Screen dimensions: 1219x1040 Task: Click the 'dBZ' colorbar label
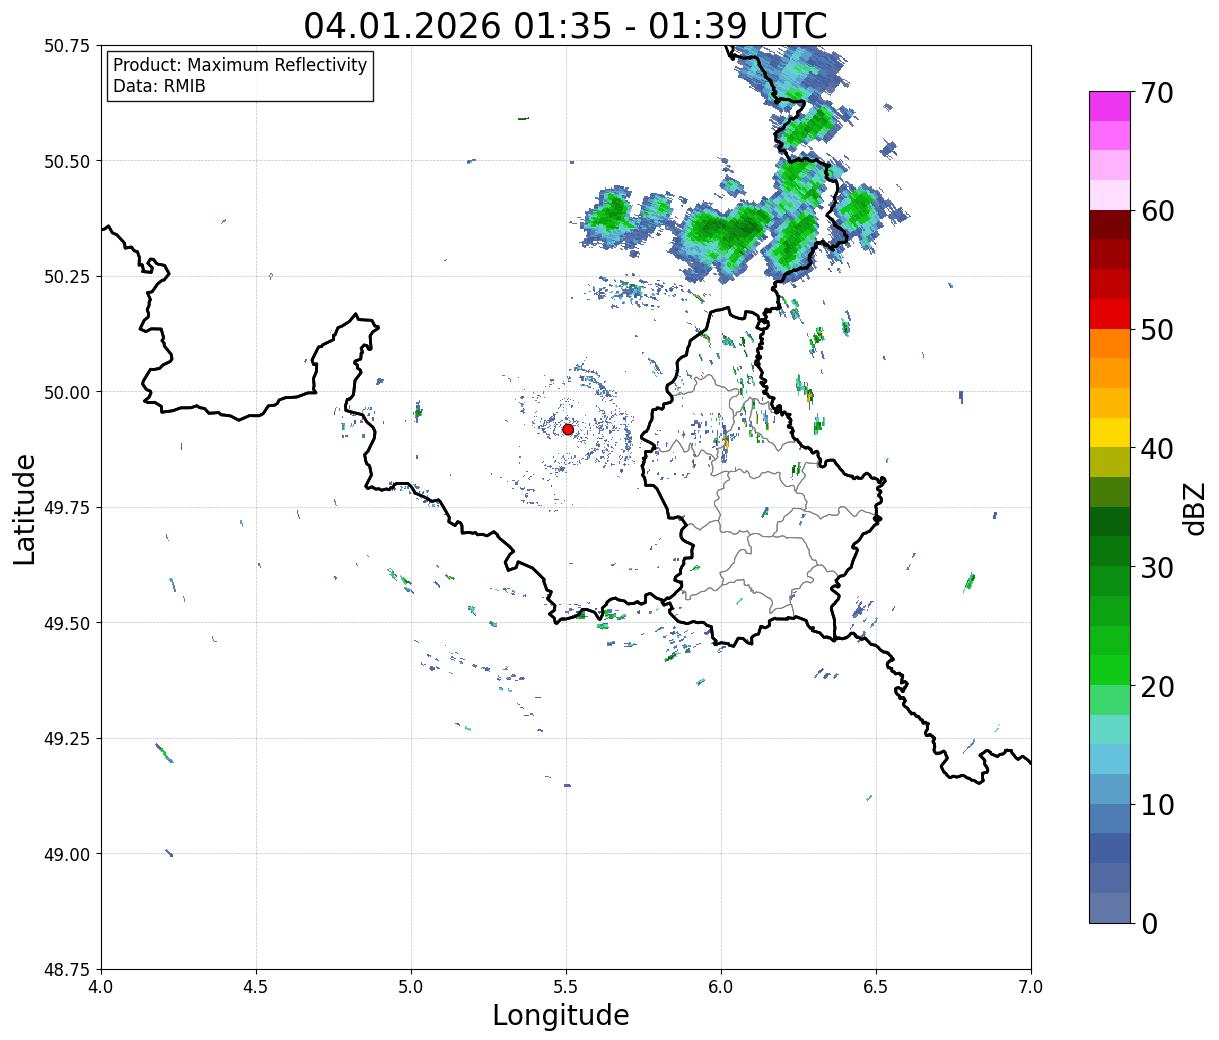point(1194,507)
